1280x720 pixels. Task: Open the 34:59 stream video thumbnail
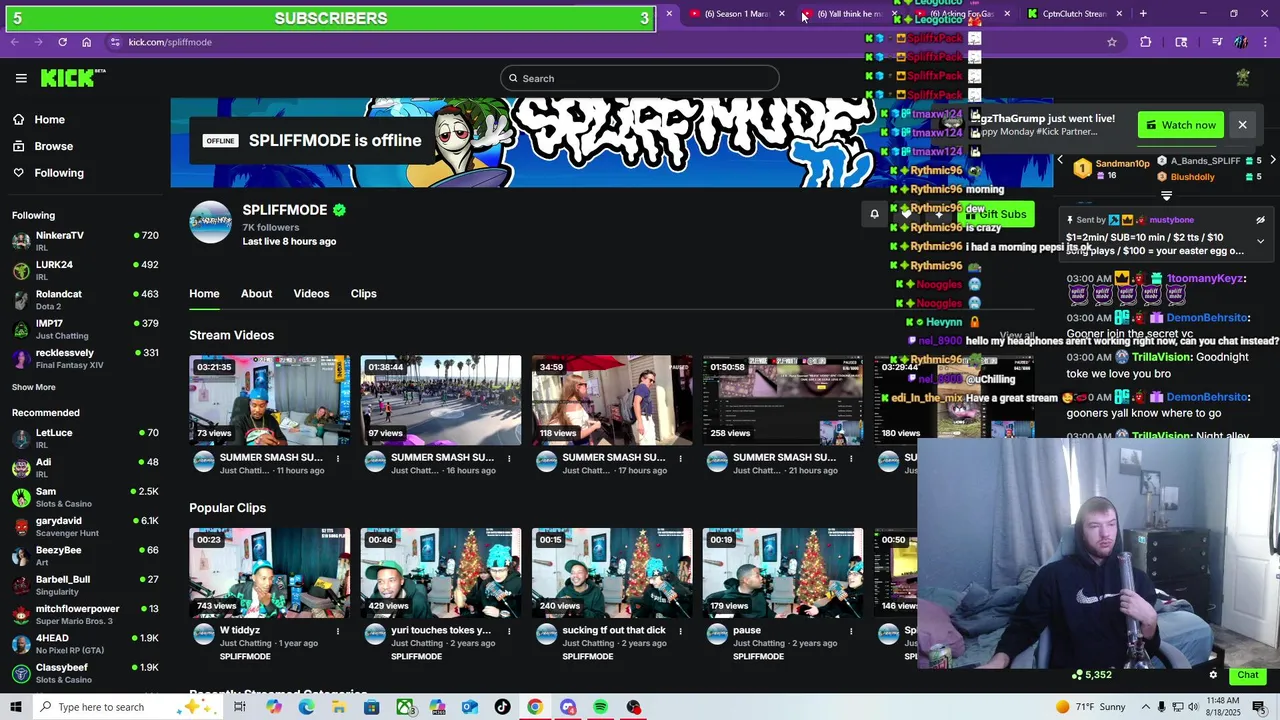click(612, 400)
